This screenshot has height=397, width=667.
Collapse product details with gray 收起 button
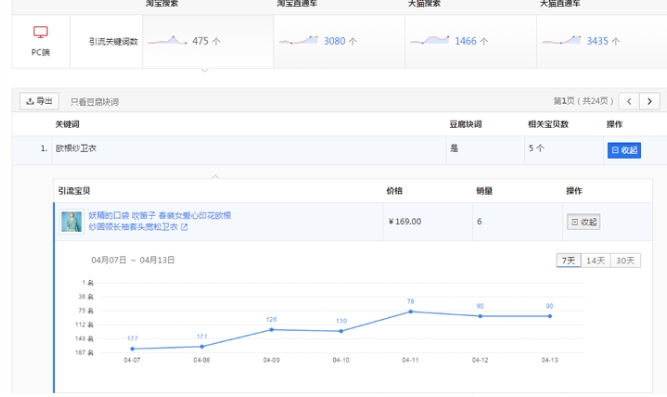click(583, 222)
